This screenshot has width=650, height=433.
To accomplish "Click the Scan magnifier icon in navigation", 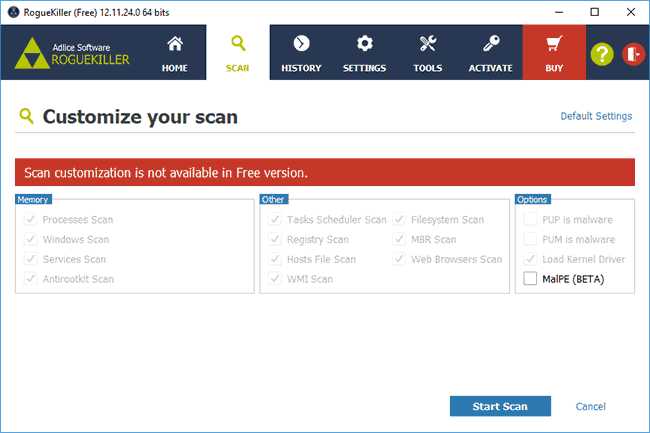I will [x=238, y=43].
